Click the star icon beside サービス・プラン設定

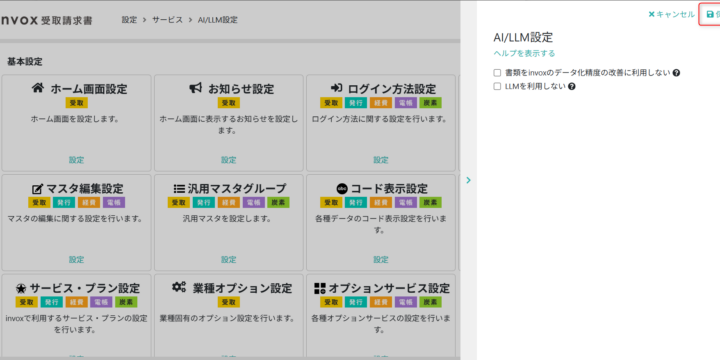coord(21,288)
